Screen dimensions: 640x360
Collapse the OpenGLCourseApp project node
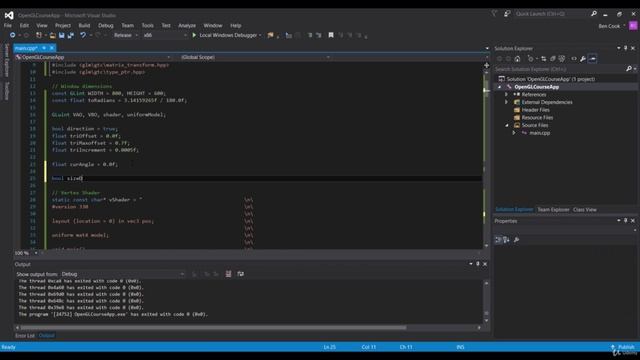[499, 87]
